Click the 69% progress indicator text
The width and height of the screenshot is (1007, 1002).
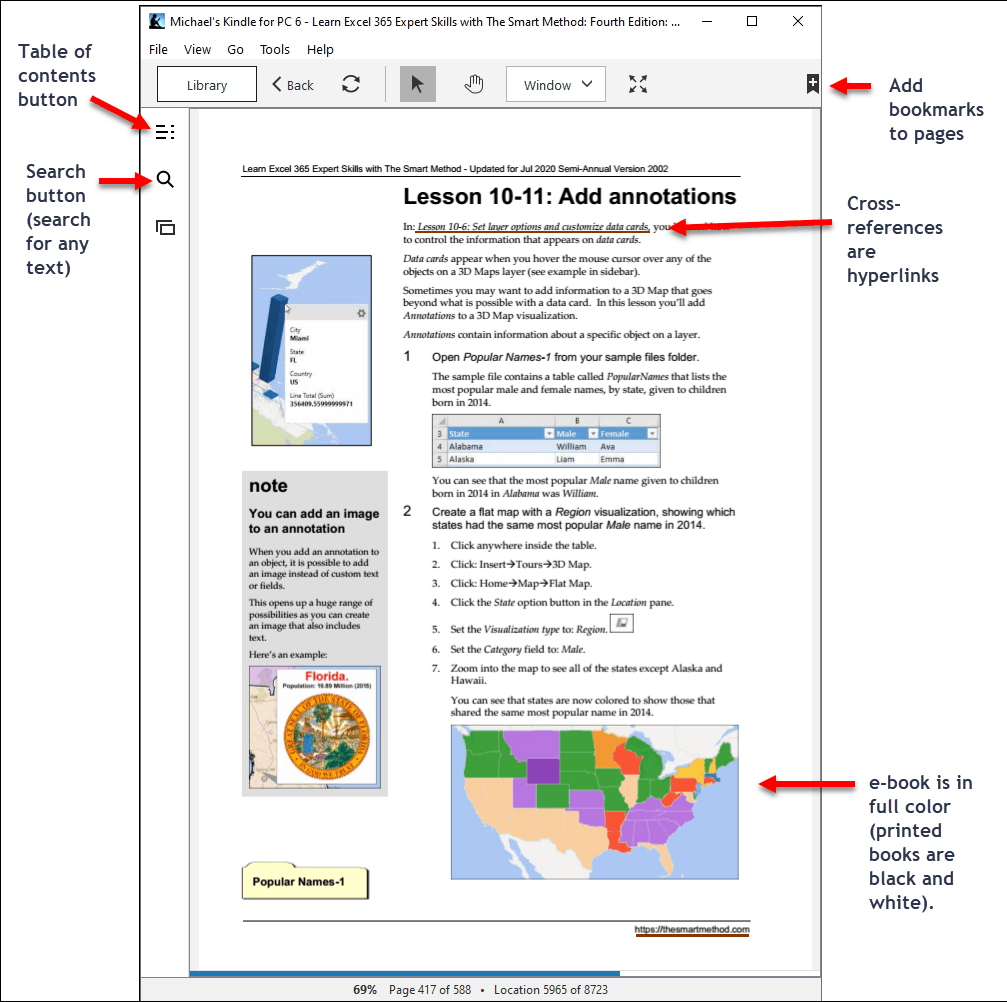[365, 990]
